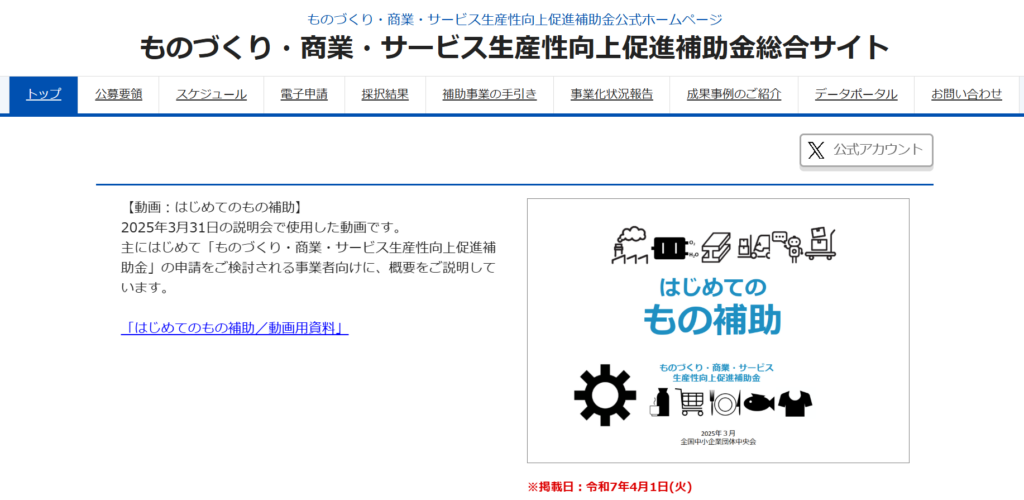This screenshot has height=500, width=1024.
Task: Click the X logo icon
Action: [x=817, y=150]
